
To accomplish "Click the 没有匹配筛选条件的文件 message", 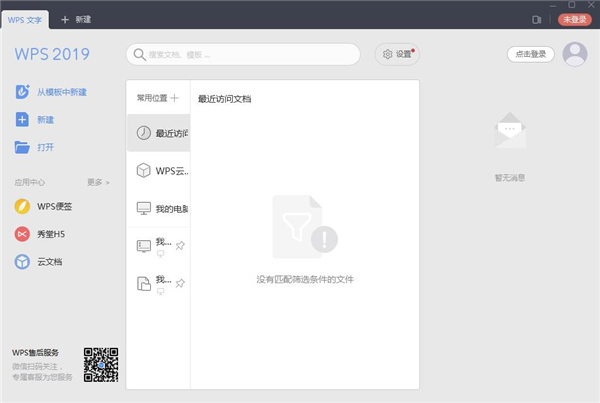I will pyautogui.click(x=305, y=279).
